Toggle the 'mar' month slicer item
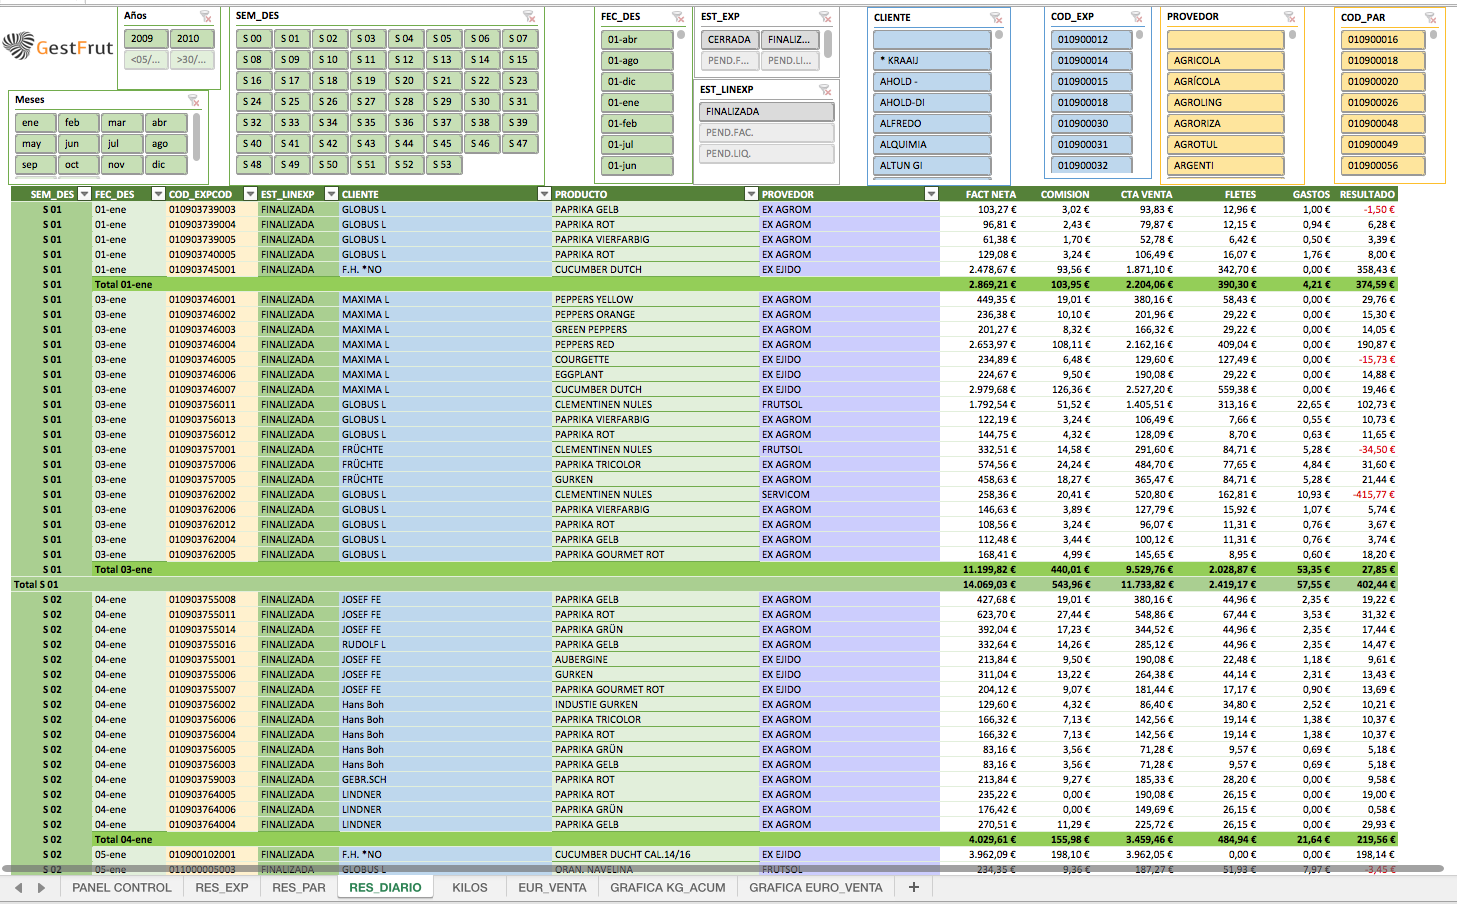Screen dimensions: 1457x904 (117, 123)
